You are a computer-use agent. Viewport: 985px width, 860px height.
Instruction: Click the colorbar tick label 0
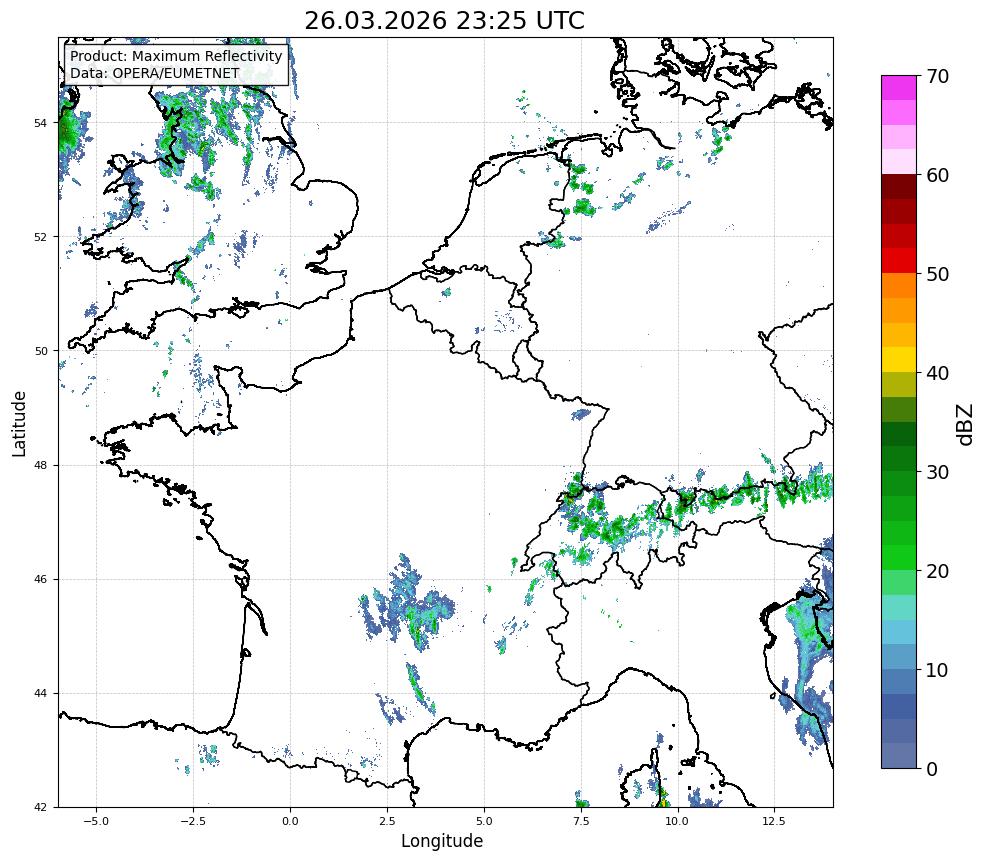[x=932, y=769]
